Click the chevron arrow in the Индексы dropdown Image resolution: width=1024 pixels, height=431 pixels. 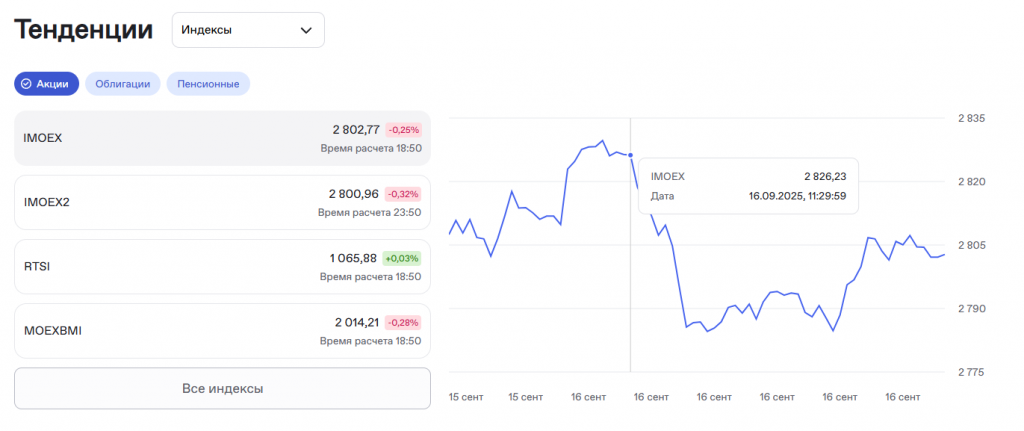(x=306, y=30)
